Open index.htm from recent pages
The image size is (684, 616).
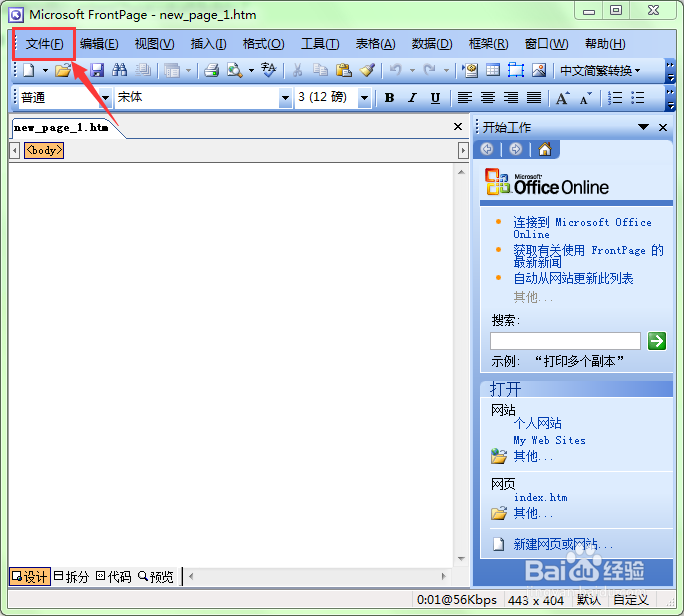point(540,497)
